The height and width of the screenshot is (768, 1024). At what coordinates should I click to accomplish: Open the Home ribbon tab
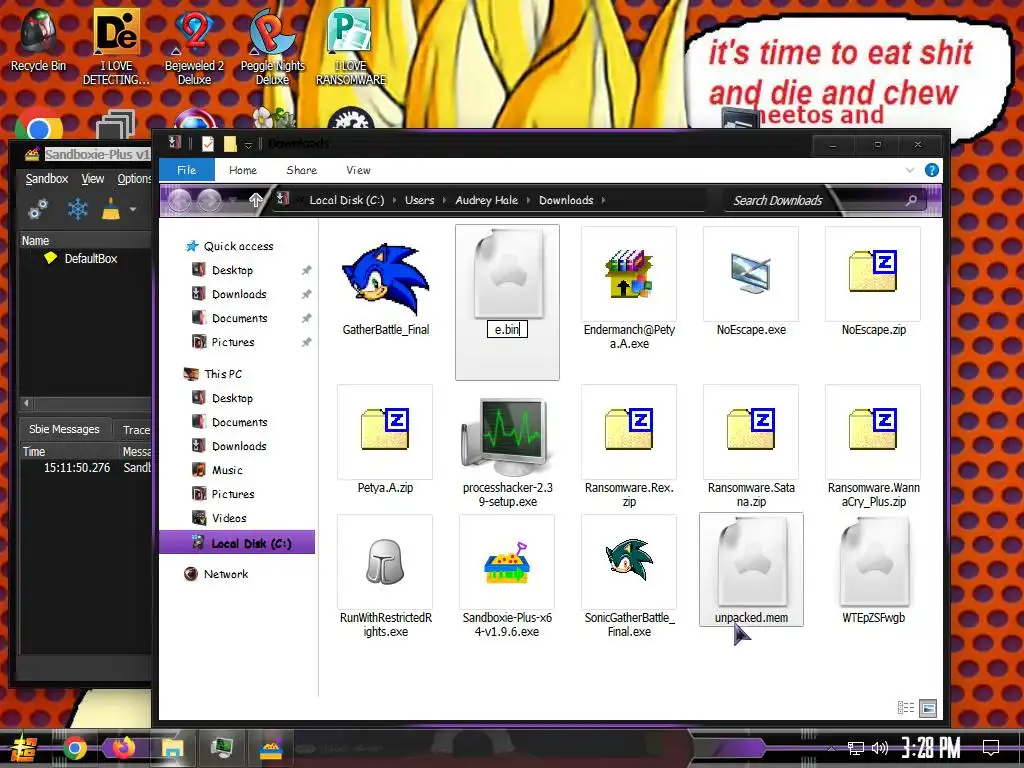pyautogui.click(x=243, y=170)
